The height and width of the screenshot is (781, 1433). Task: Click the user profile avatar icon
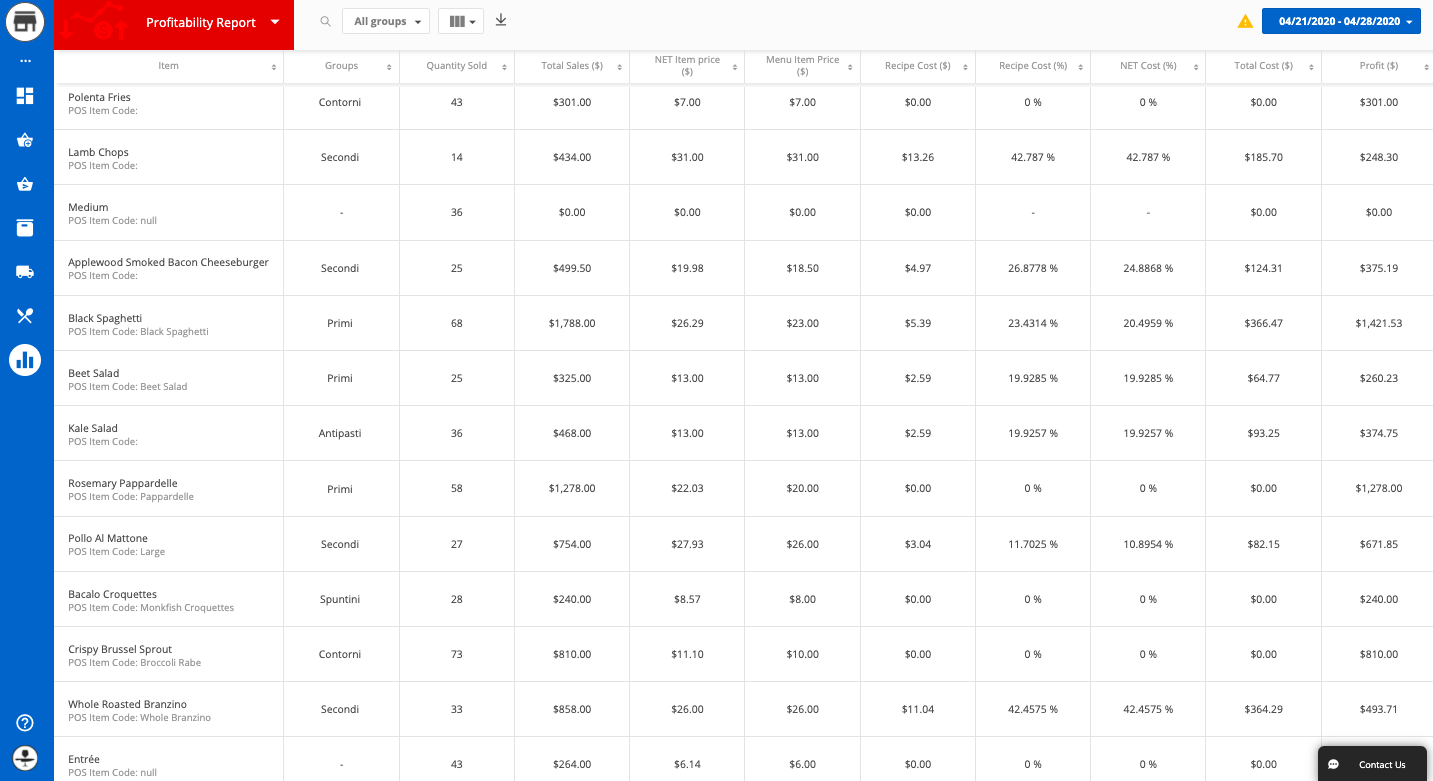[25, 757]
